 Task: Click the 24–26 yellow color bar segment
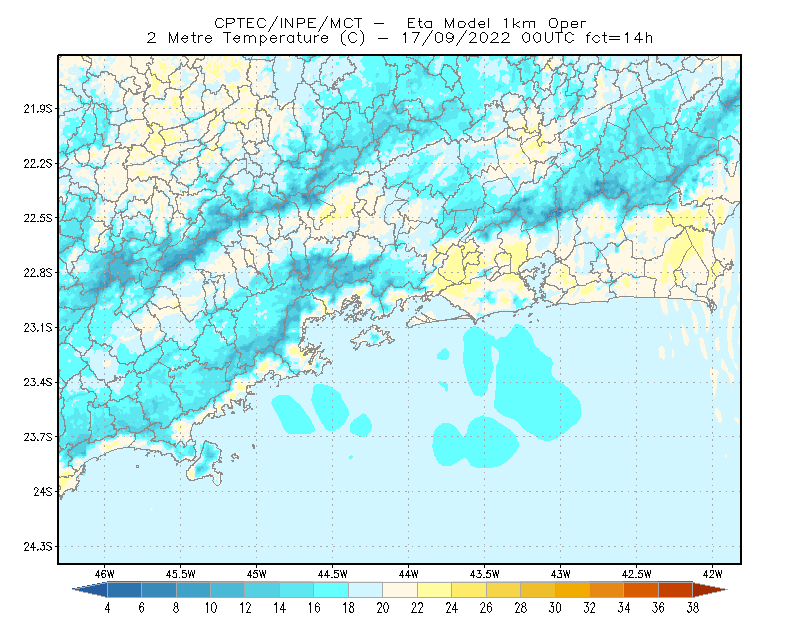[x=469, y=590]
